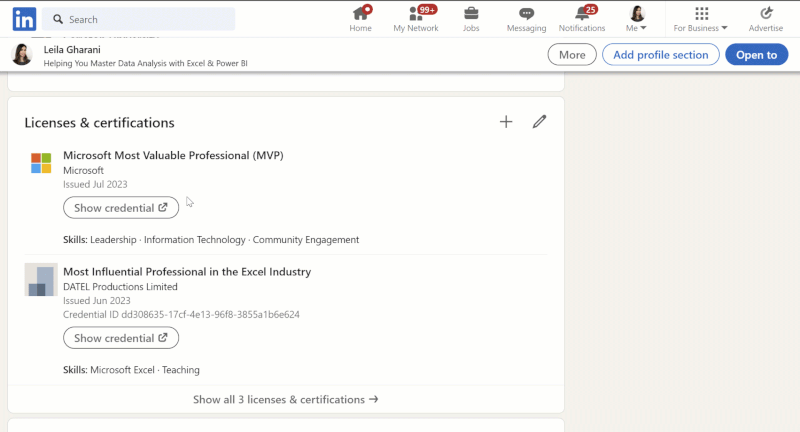Open Most Influential Professional in the Excel Industry

pyautogui.click(x=187, y=272)
